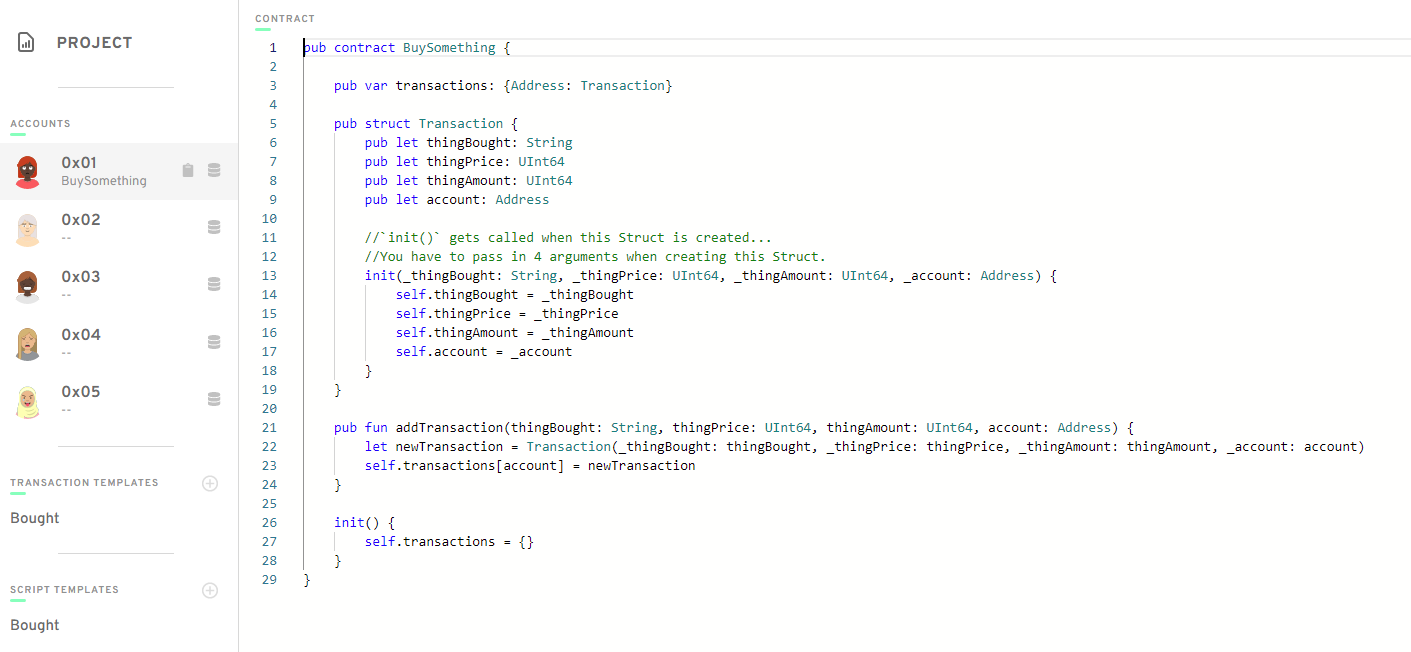The width and height of the screenshot is (1411, 652).
Task: Select account 0x05
Action: click(119, 401)
